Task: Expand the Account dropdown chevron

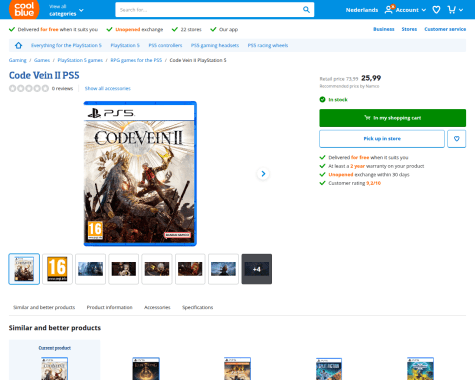Action: (424, 10)
